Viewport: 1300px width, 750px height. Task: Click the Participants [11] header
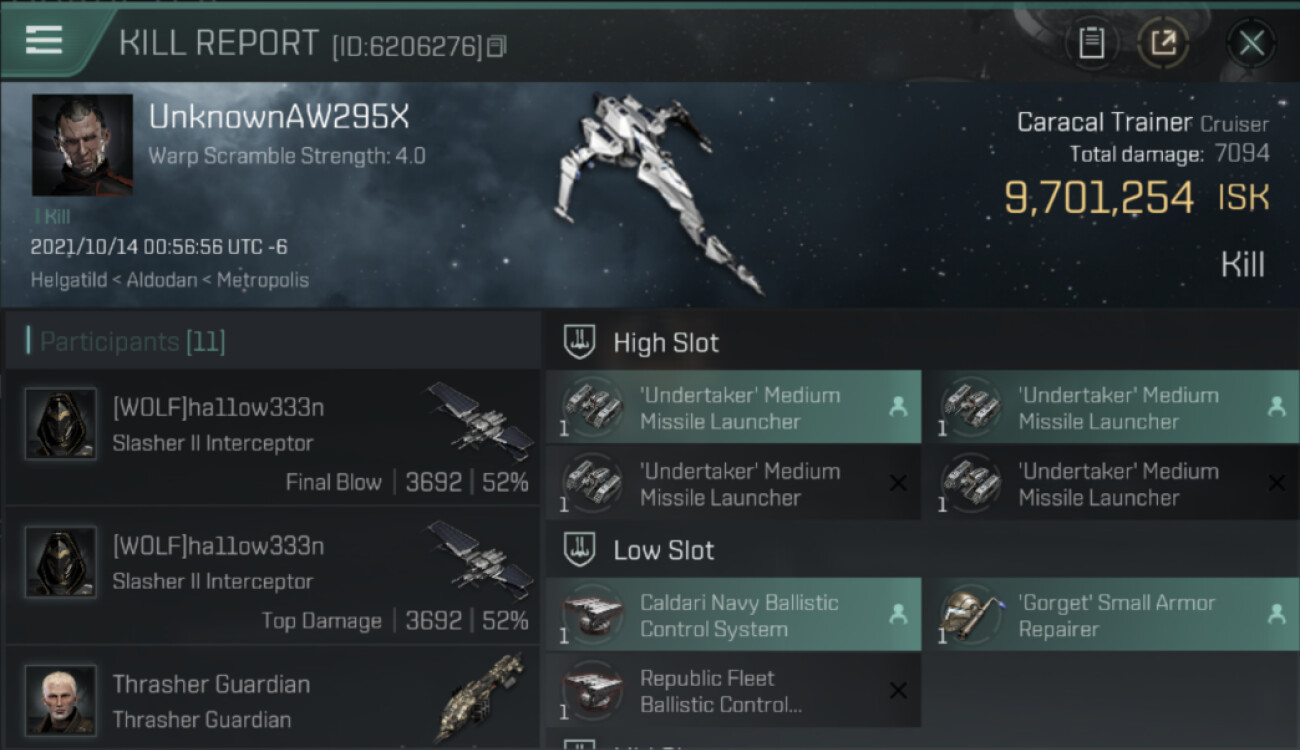[132, 342]
